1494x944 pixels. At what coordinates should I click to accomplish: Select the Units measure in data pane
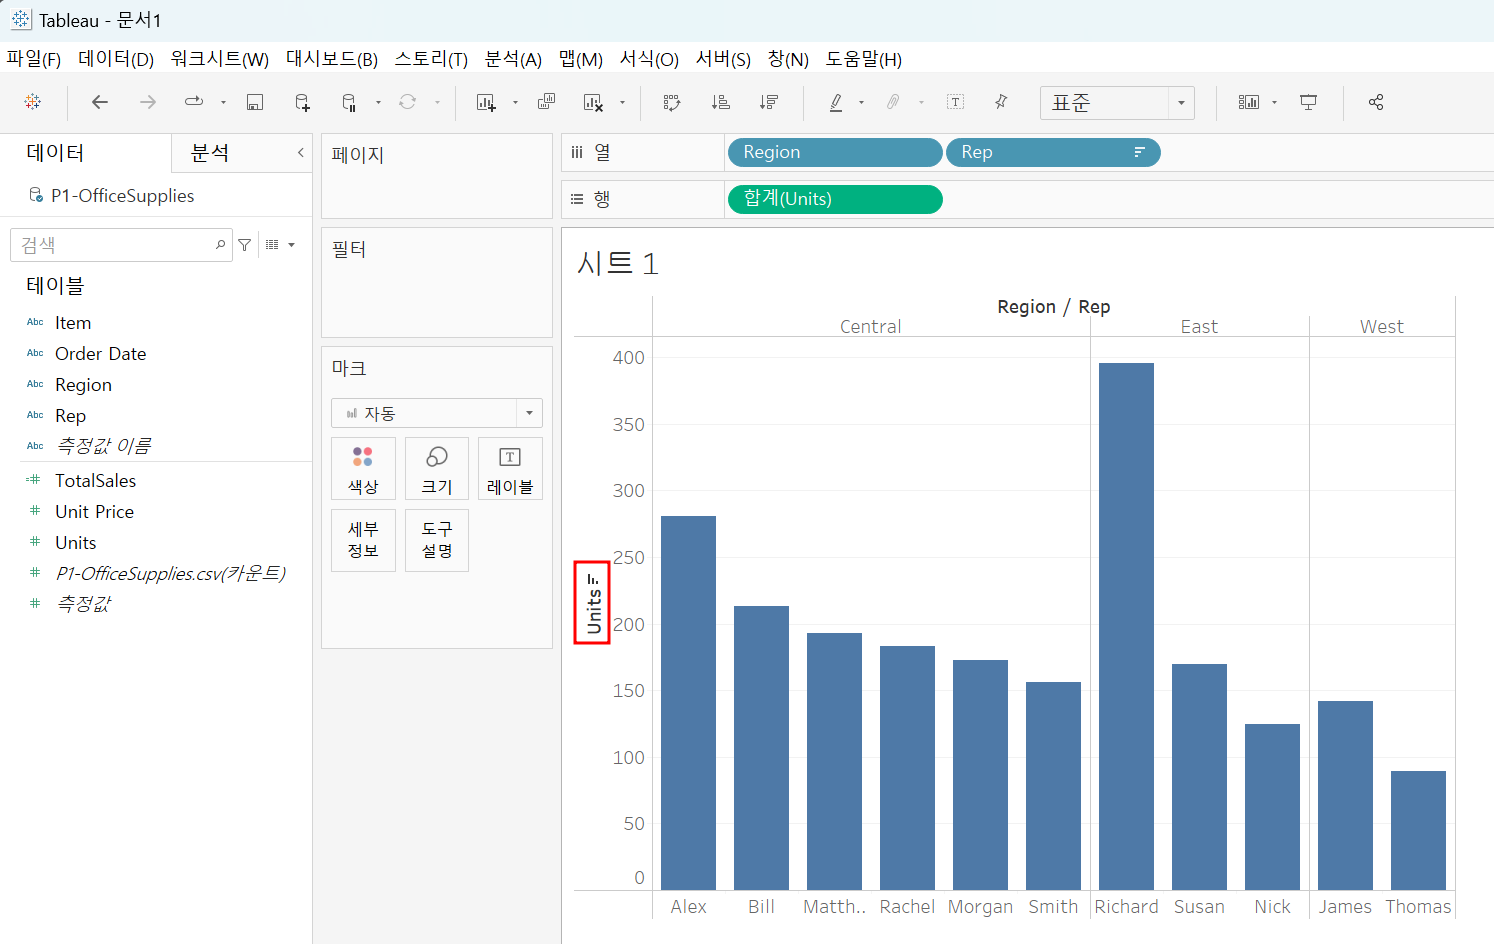(x=75, y=543)
